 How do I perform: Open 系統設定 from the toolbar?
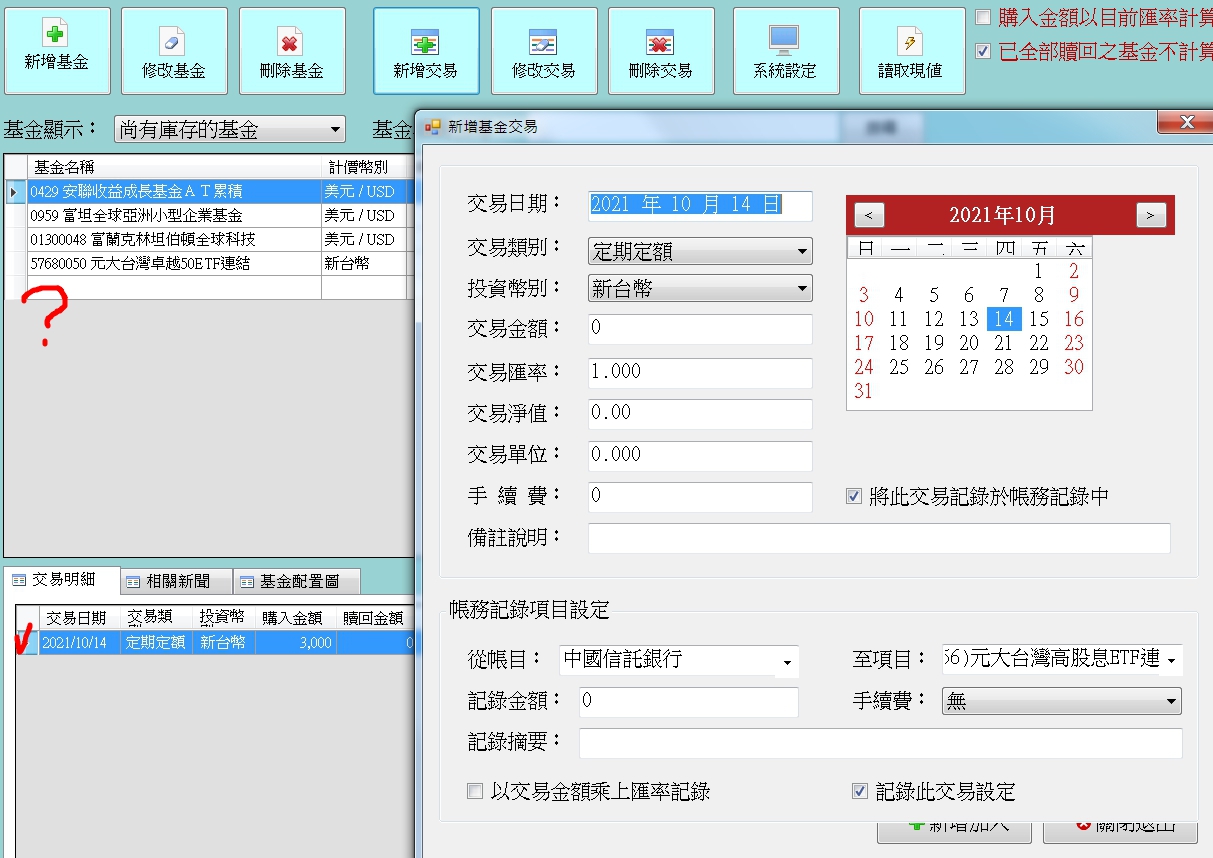click(x=786, y=51)
